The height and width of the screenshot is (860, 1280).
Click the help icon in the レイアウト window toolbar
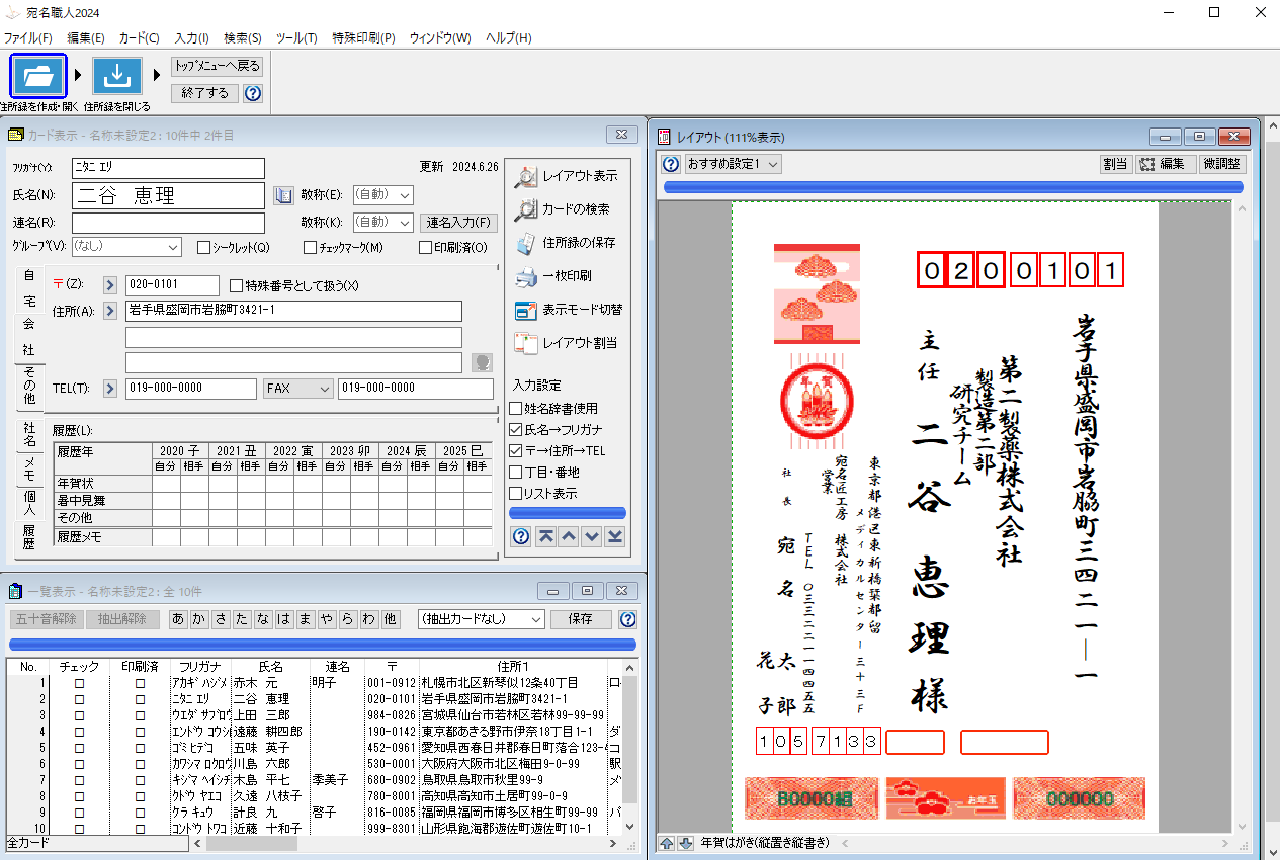(672, 164)
